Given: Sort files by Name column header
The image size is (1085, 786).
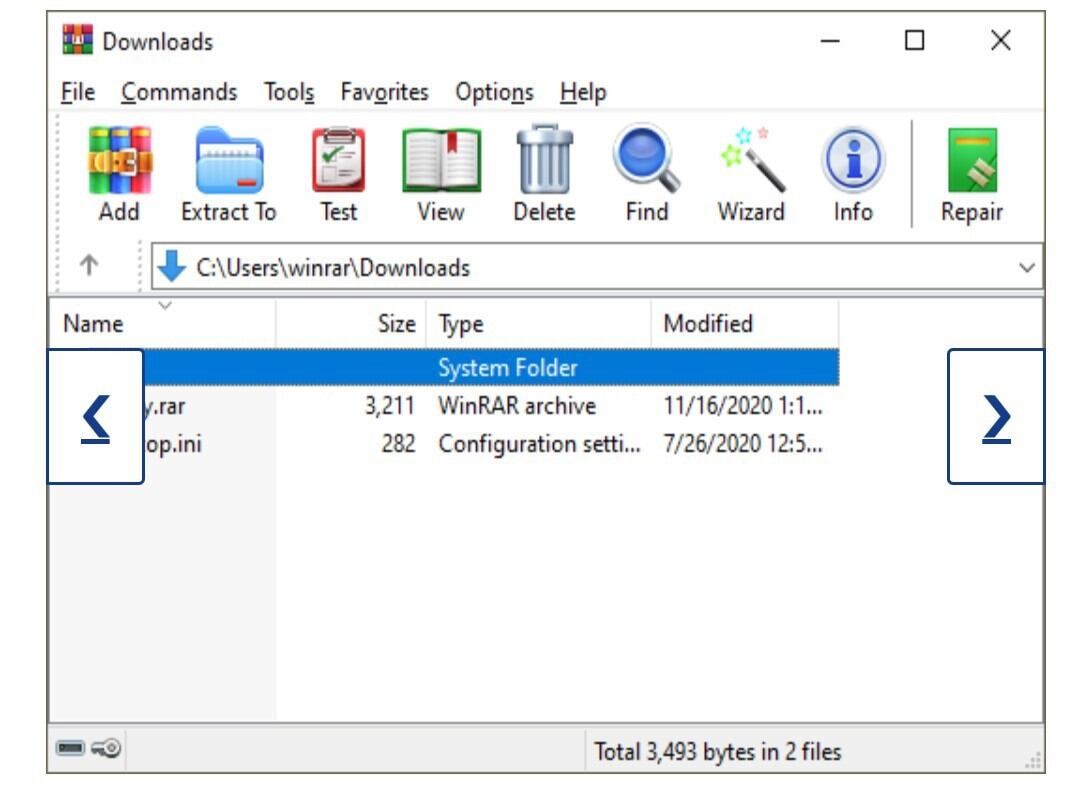Looking at the screenshot, I should click(93, 324).
